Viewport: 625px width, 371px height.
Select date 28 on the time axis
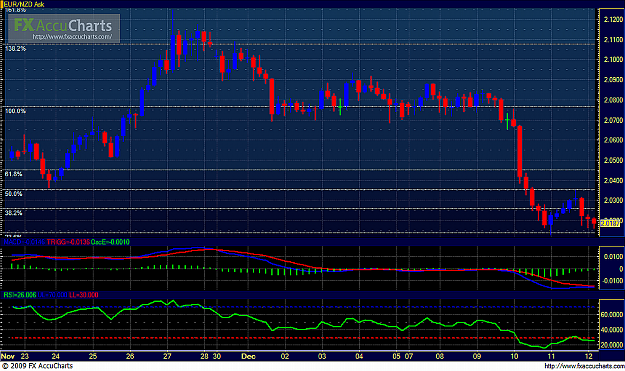204,356
